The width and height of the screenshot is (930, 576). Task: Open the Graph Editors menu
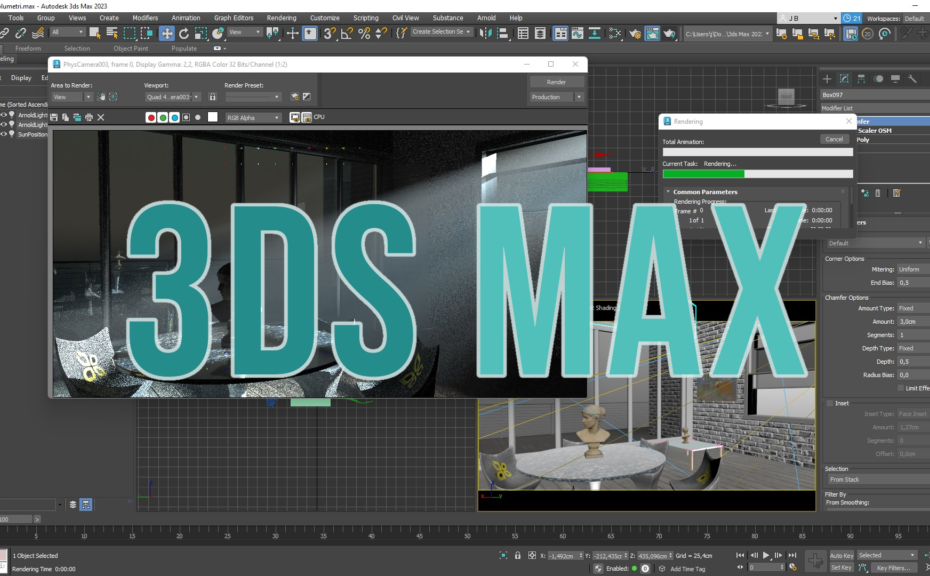[x=234, y=18]
